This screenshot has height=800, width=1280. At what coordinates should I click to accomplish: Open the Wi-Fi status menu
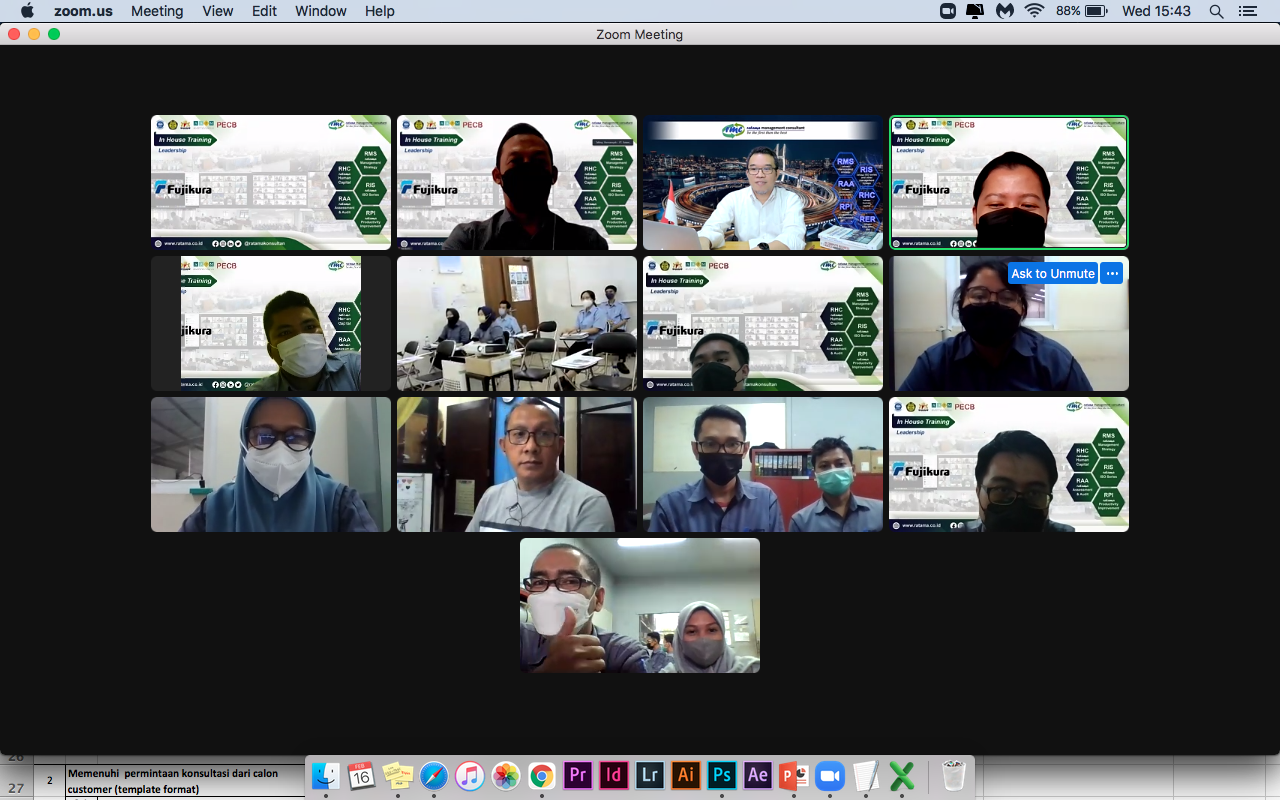(1034, 11)
